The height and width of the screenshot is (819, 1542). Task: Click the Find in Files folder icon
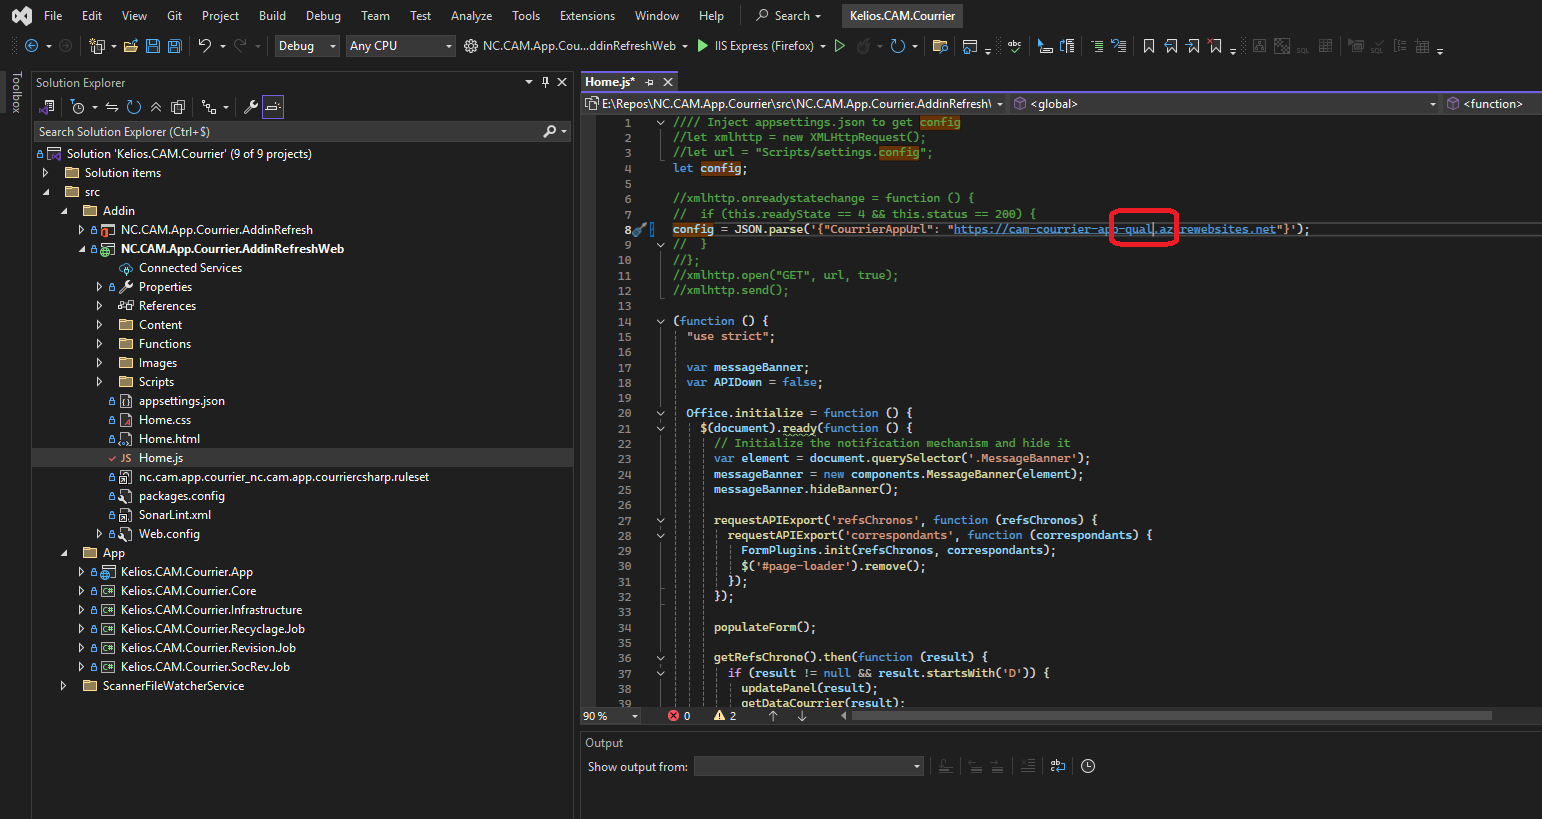[939, 46]
